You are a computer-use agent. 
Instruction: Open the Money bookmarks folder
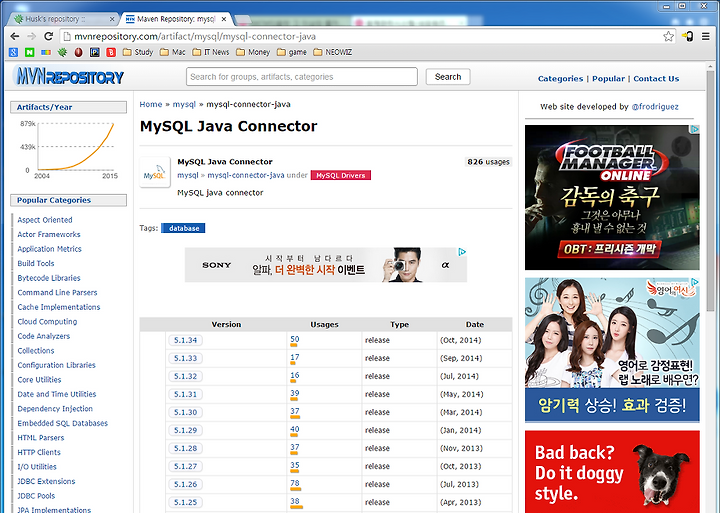253,52
